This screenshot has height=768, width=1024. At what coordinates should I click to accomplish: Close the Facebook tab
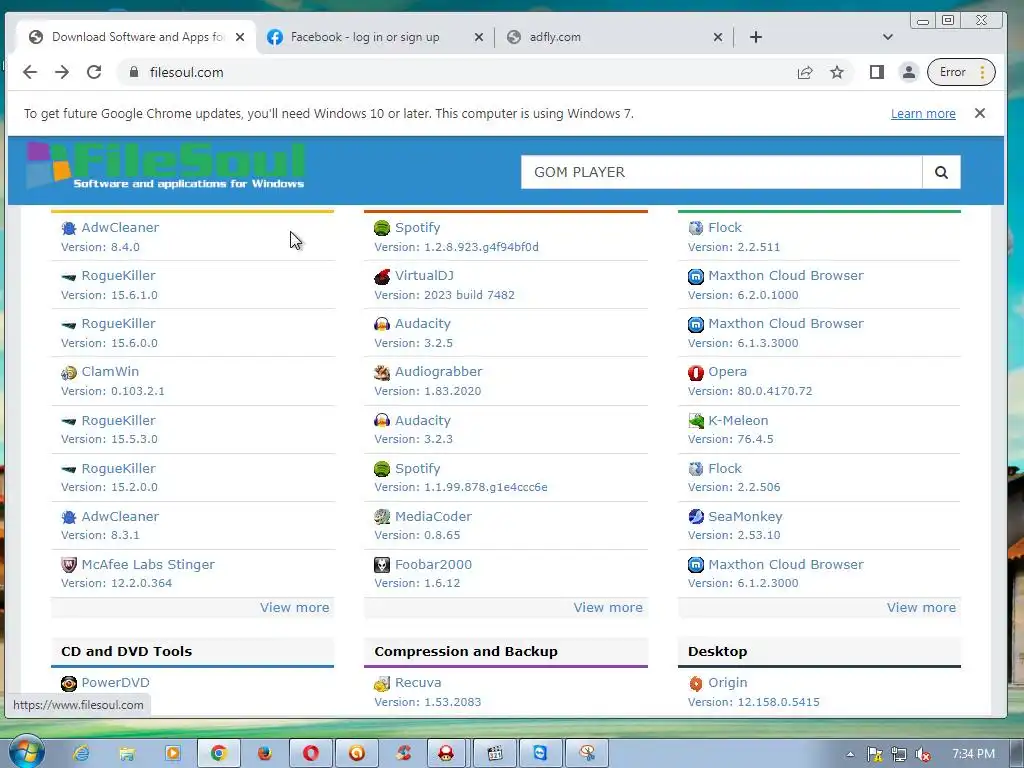coord(479,37)
